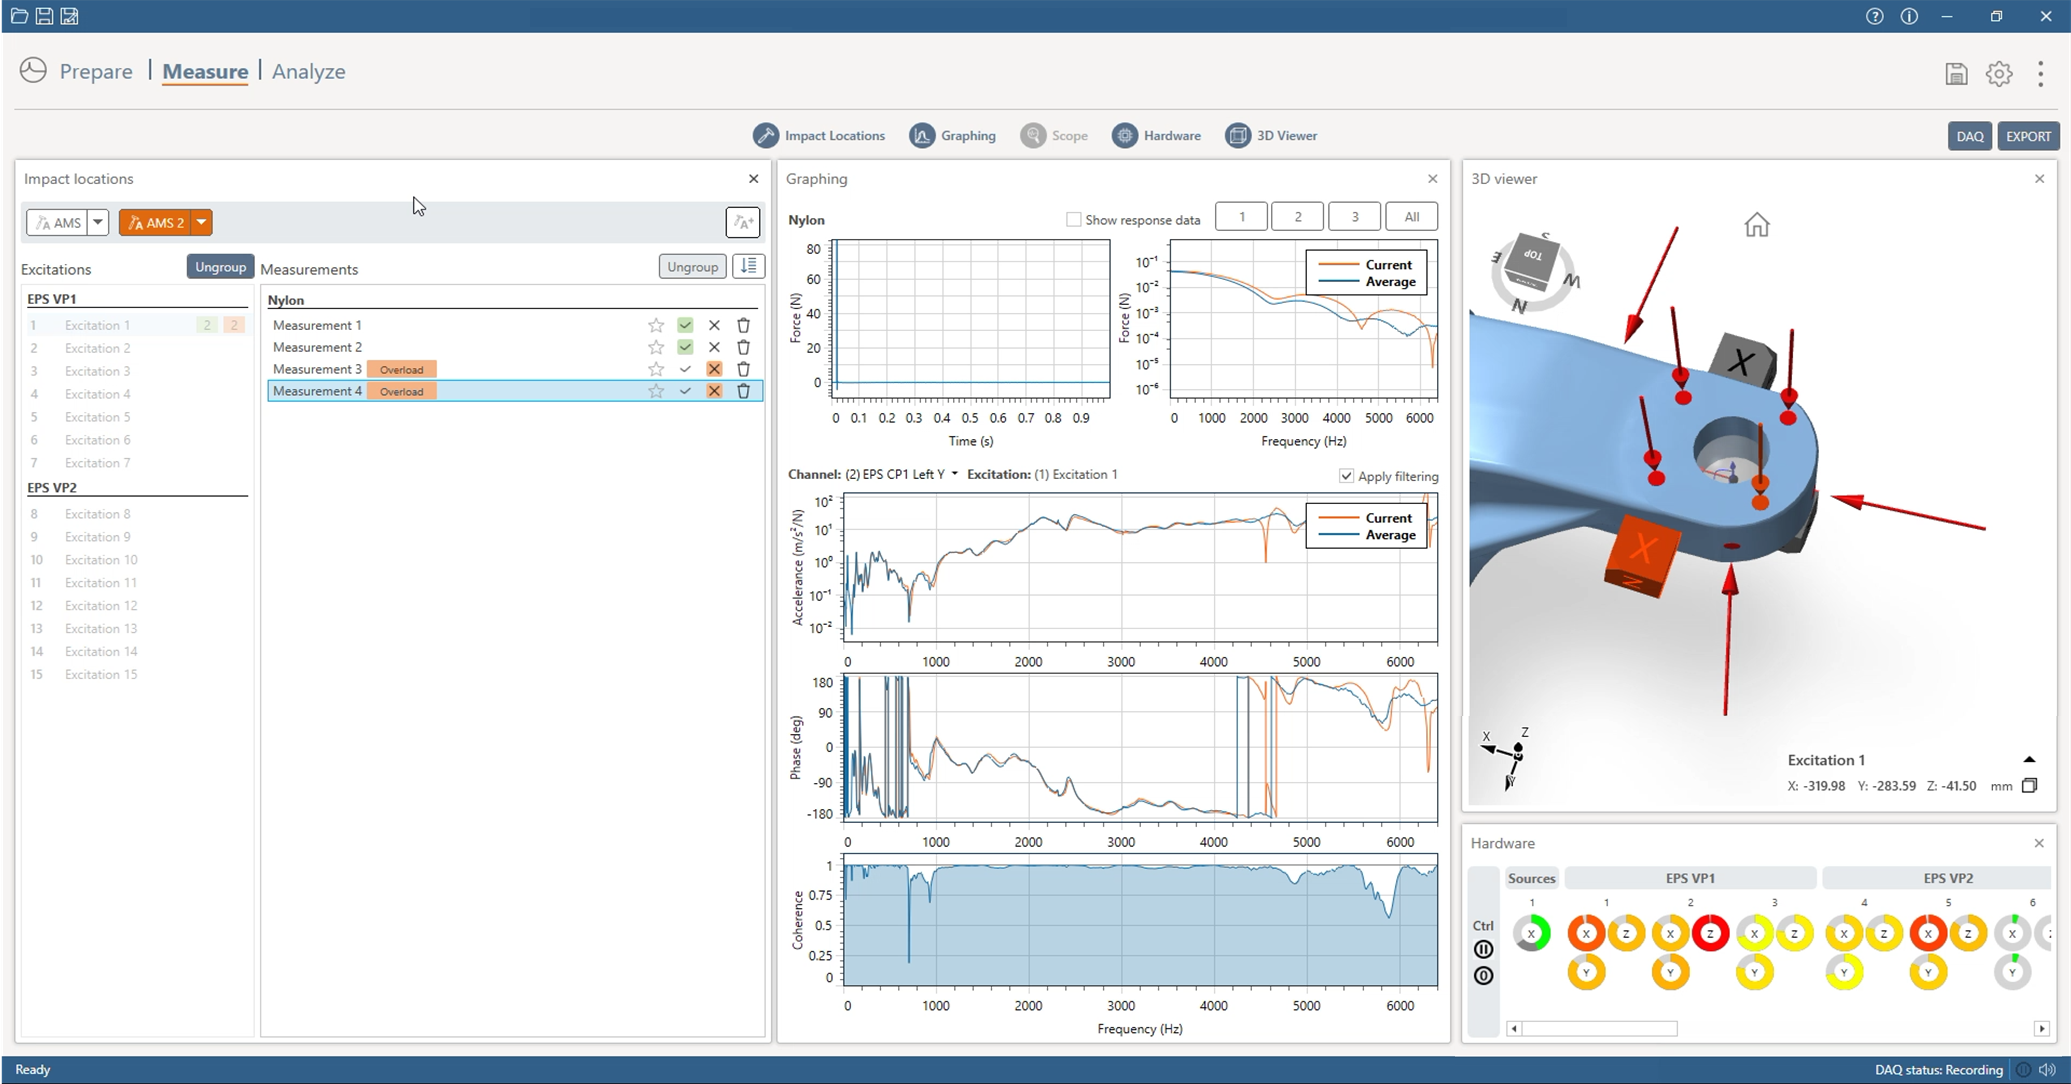Toggle accept checkmark for Measurement 2
This screenshot has width=2071, height=1084.
pyautogui.click(x=685, y=347)
